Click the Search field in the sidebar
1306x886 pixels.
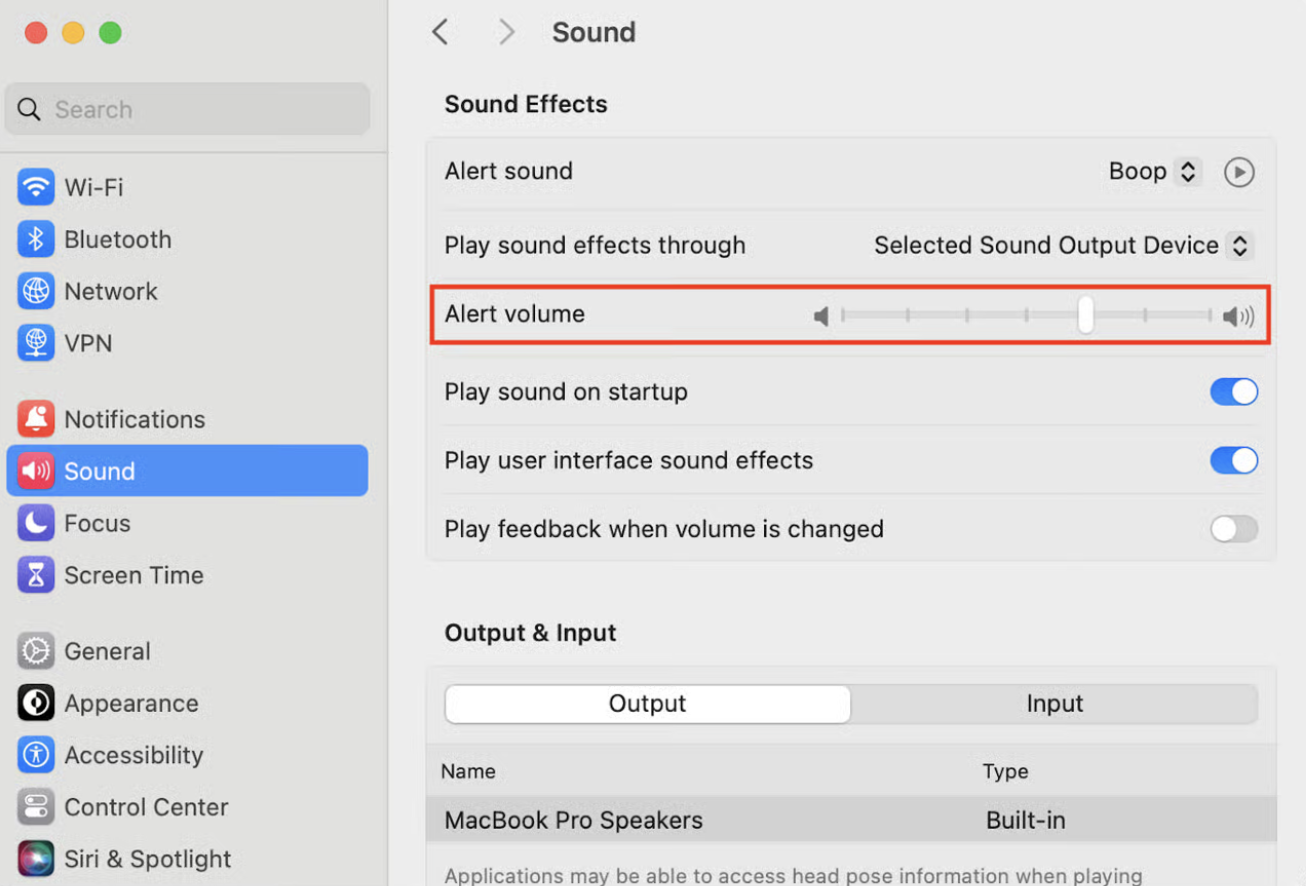187,109
